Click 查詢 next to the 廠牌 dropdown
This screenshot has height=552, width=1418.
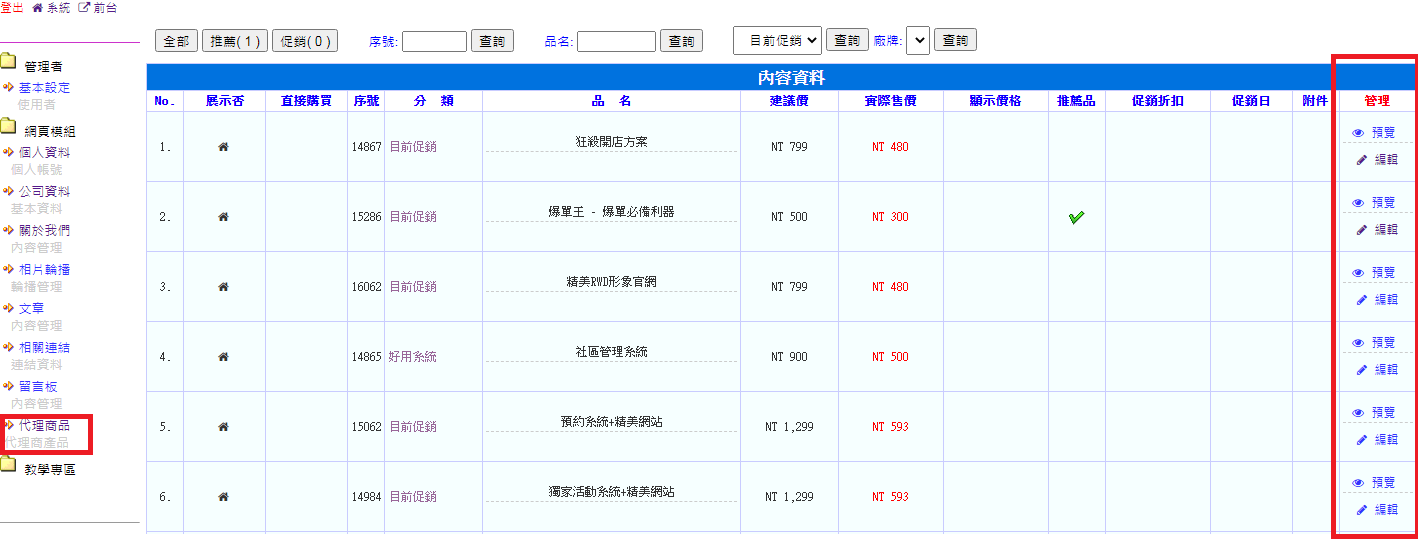click(x=955, y=40)
